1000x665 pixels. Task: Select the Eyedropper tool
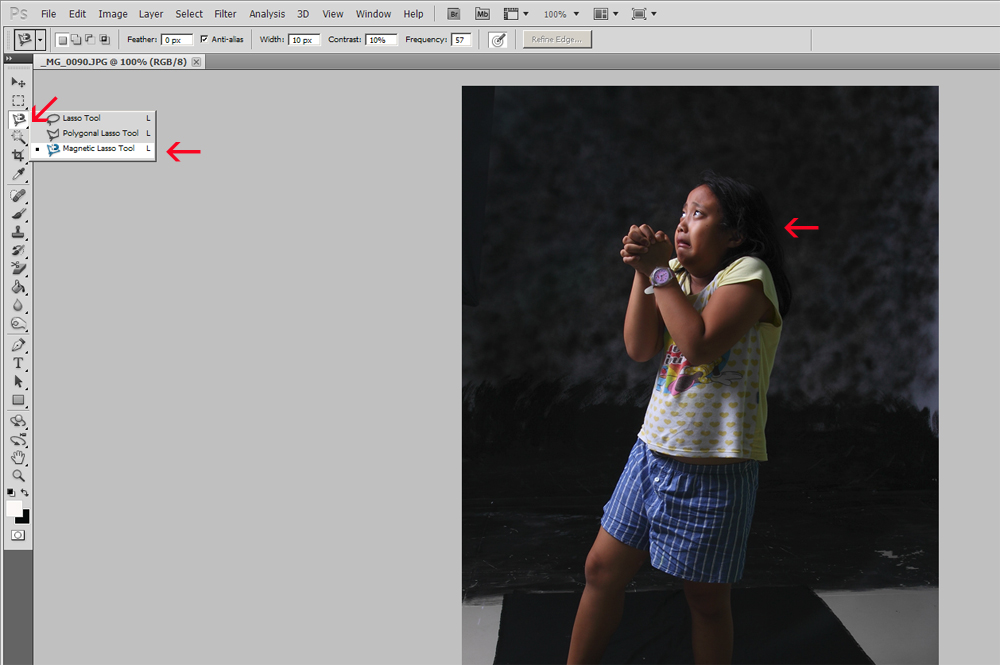click(18, 175)
